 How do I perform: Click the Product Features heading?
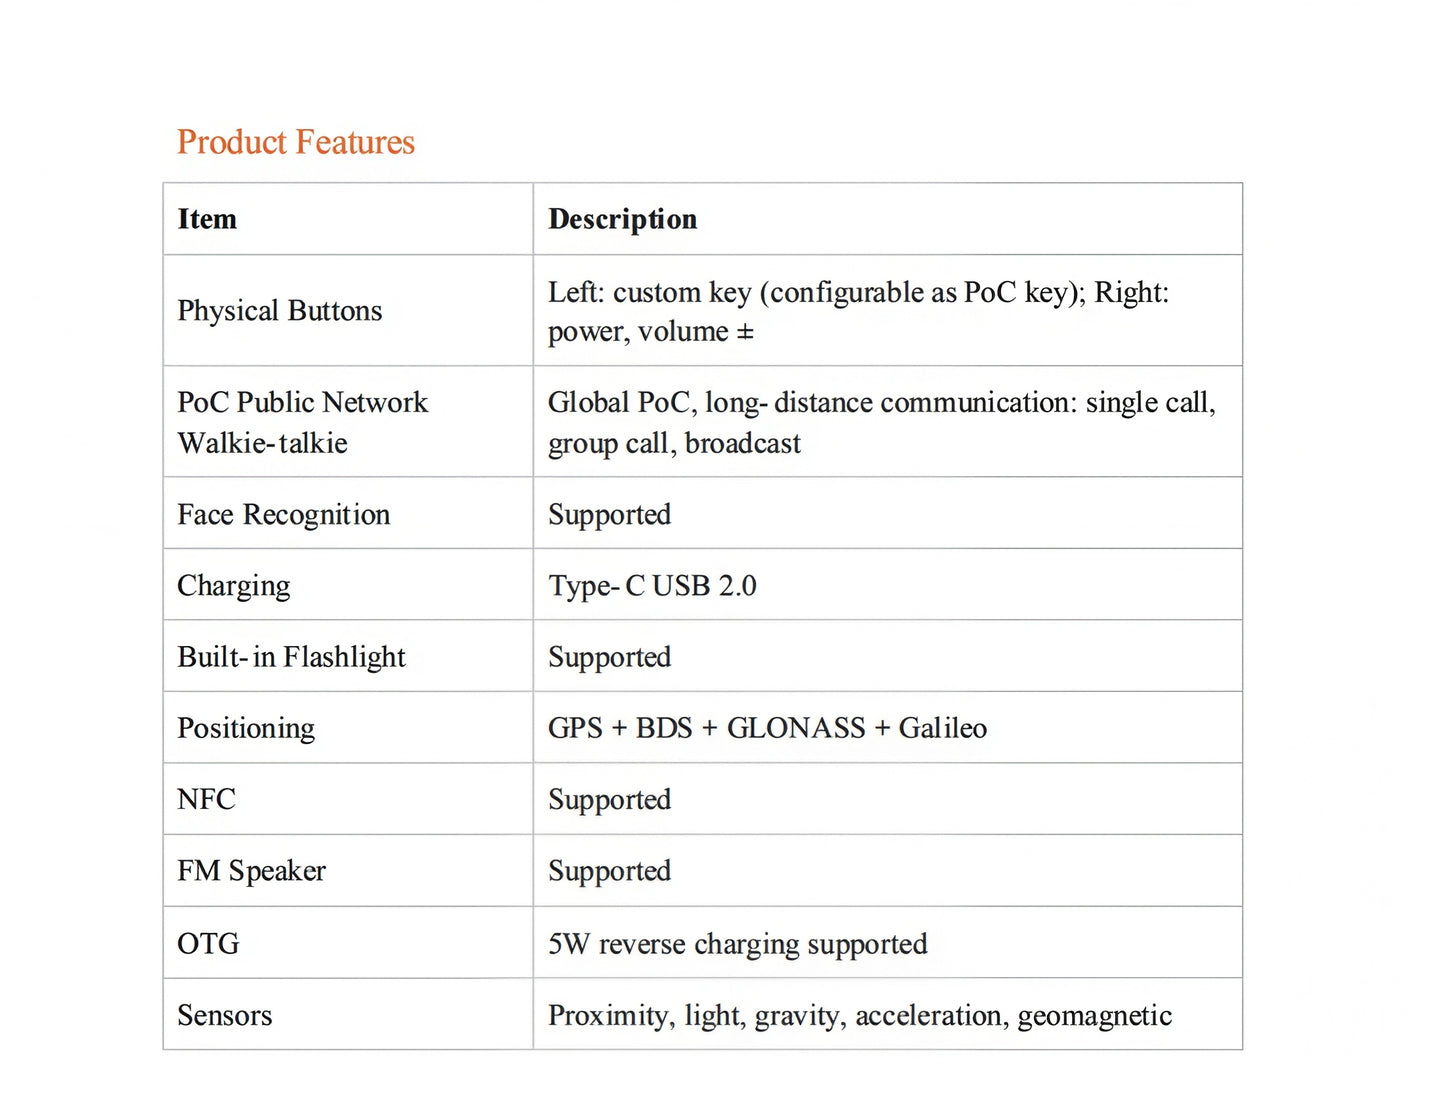click(296, 142)
